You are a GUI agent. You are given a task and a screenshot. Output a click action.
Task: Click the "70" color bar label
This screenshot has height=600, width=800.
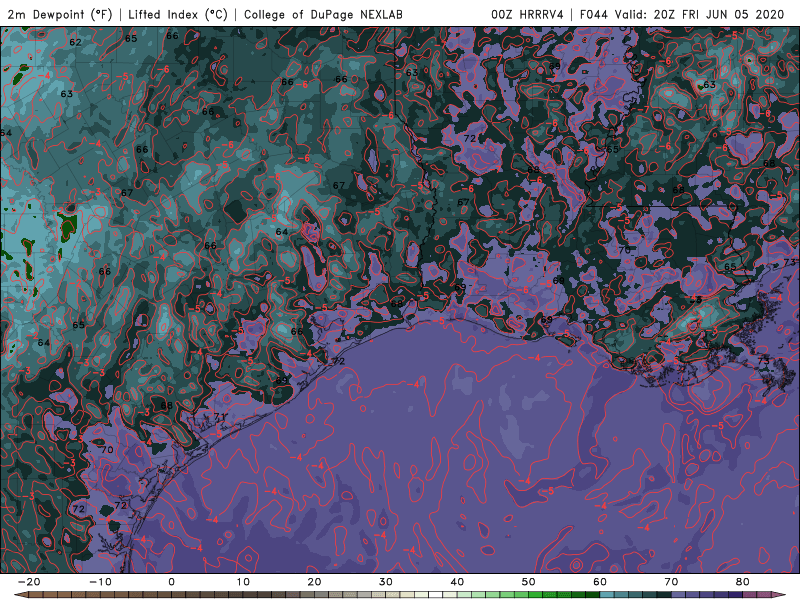[x=671, y=582]
